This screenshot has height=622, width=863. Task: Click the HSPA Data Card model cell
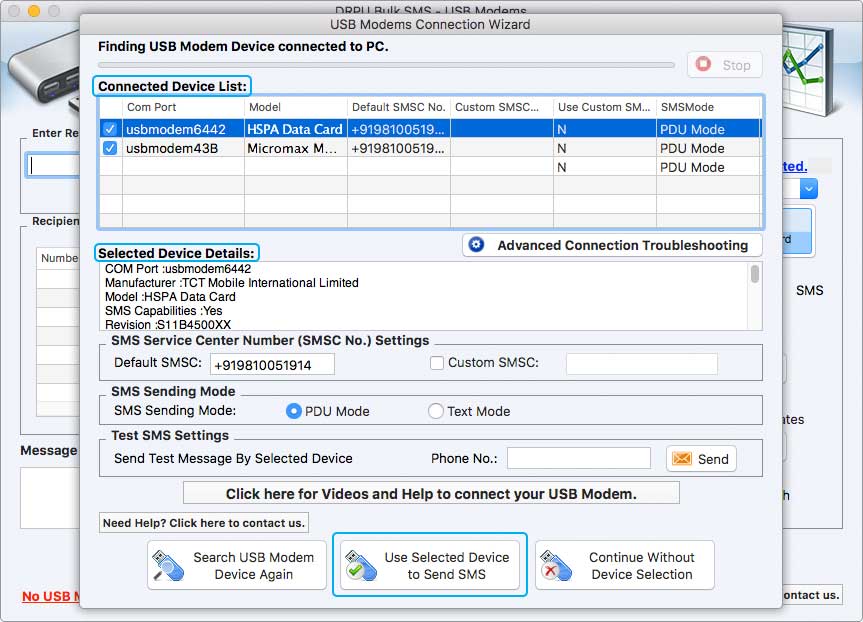coord(296,129)
